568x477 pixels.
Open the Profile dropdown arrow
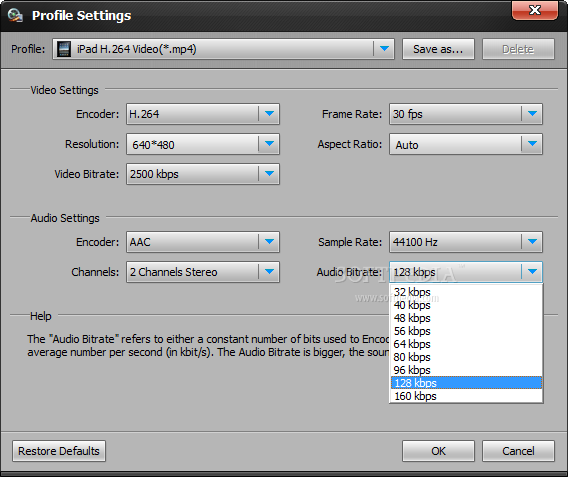coord(384,49)
